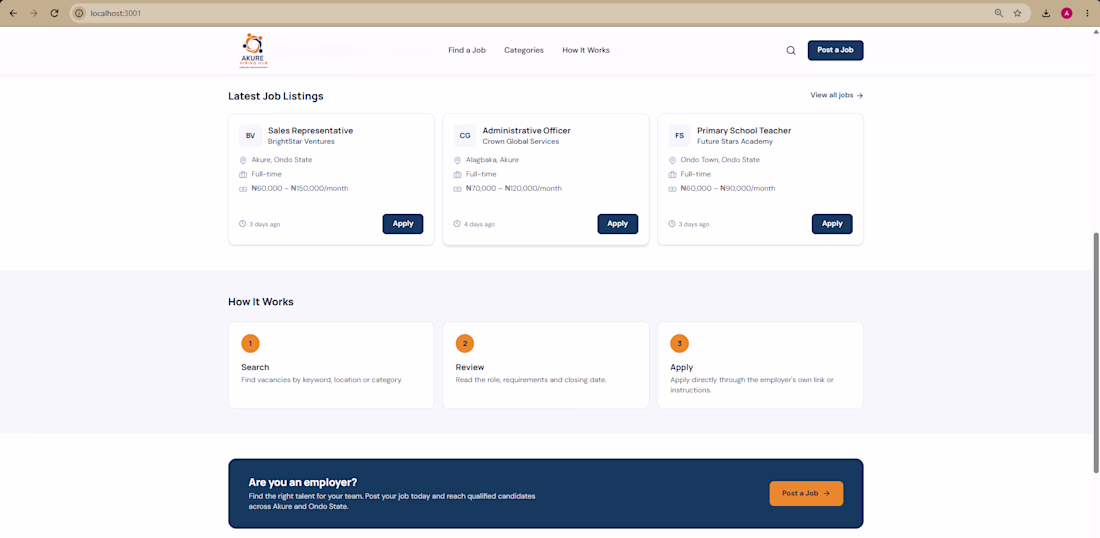Click the location pin beside Akure, Ondo State

(x=243, y=160)
